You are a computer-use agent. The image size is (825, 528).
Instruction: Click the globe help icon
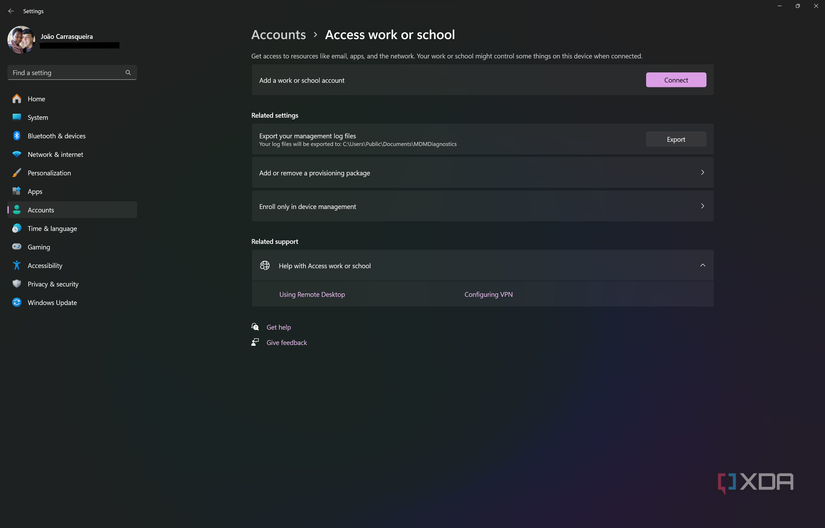click(265, 266)
